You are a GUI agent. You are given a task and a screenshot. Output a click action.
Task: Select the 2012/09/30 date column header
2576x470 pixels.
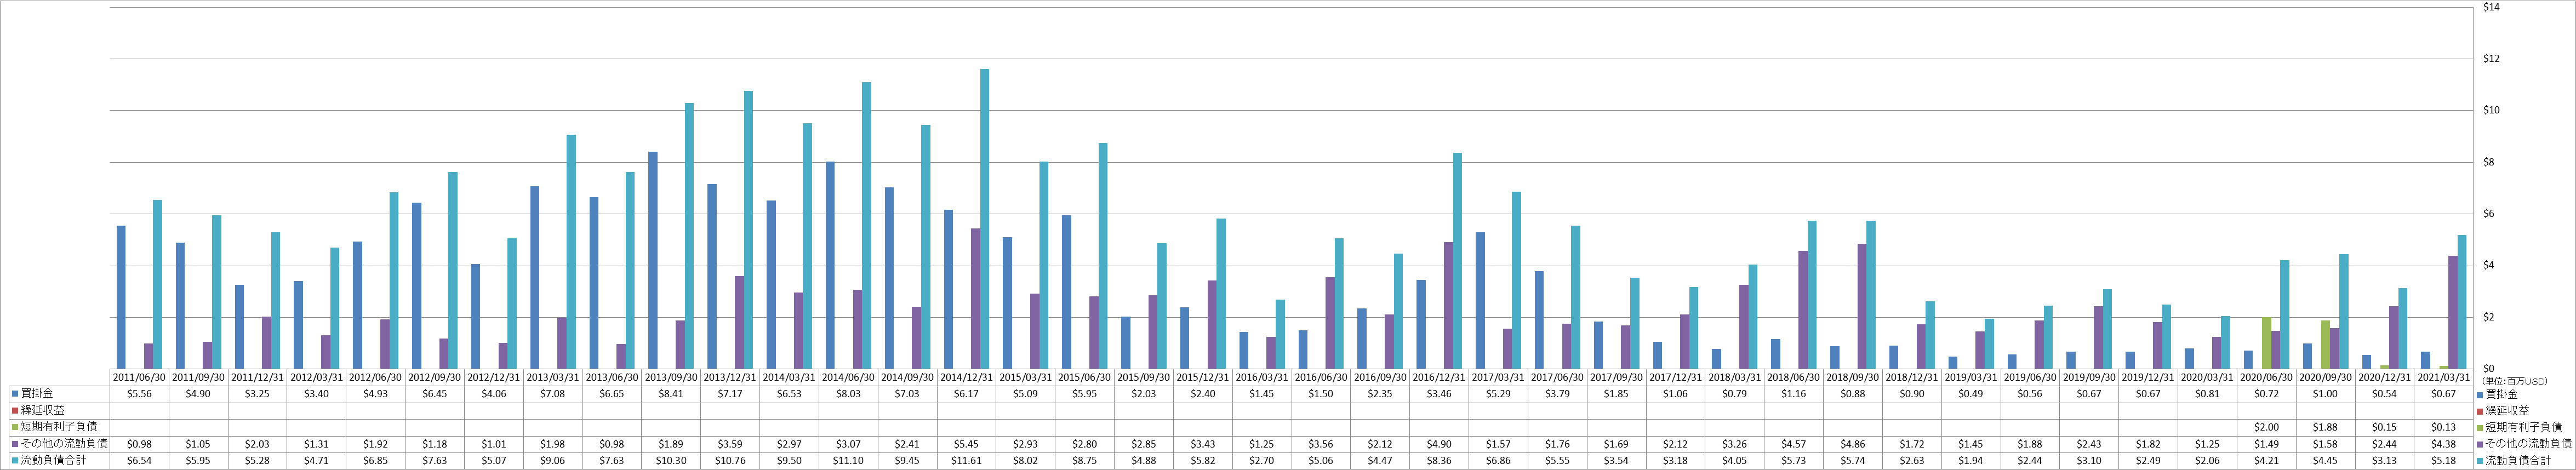(434, 378)
